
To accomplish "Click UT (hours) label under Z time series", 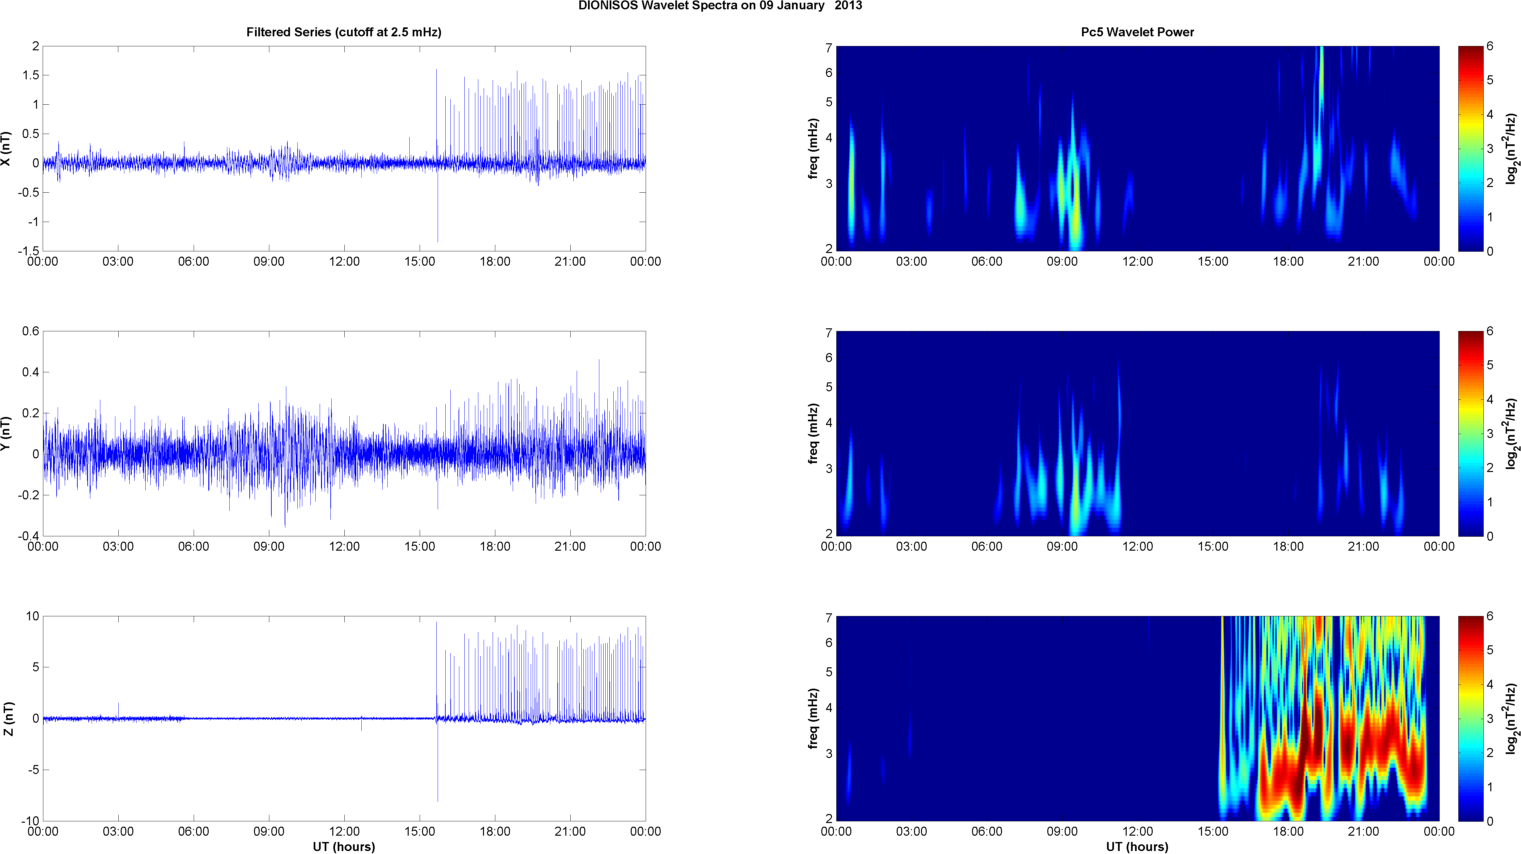I will 344,847.
